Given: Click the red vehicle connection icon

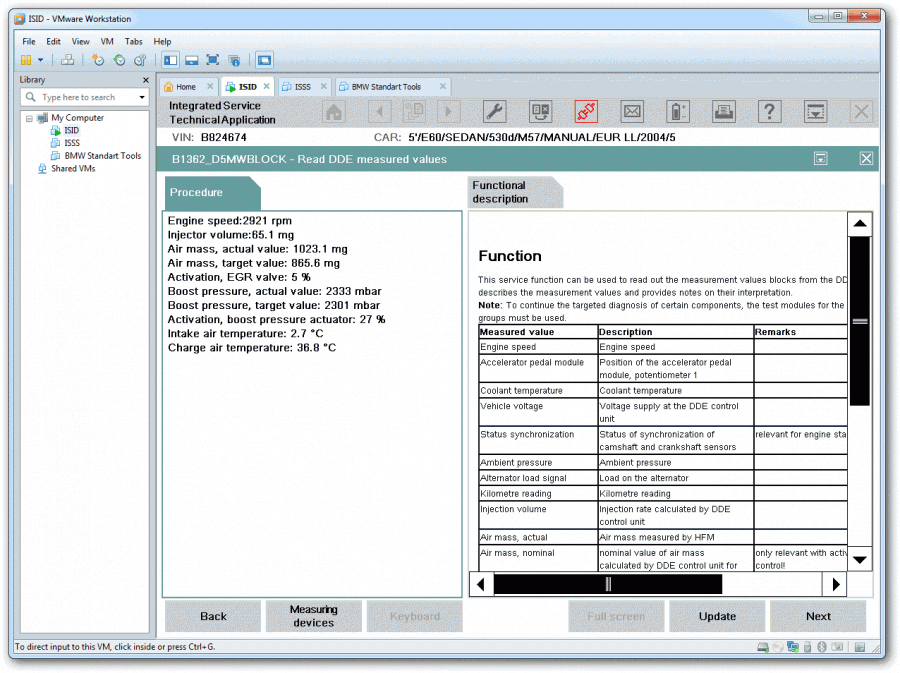Looking at the screenshot, I should click(x=586, y=111).
